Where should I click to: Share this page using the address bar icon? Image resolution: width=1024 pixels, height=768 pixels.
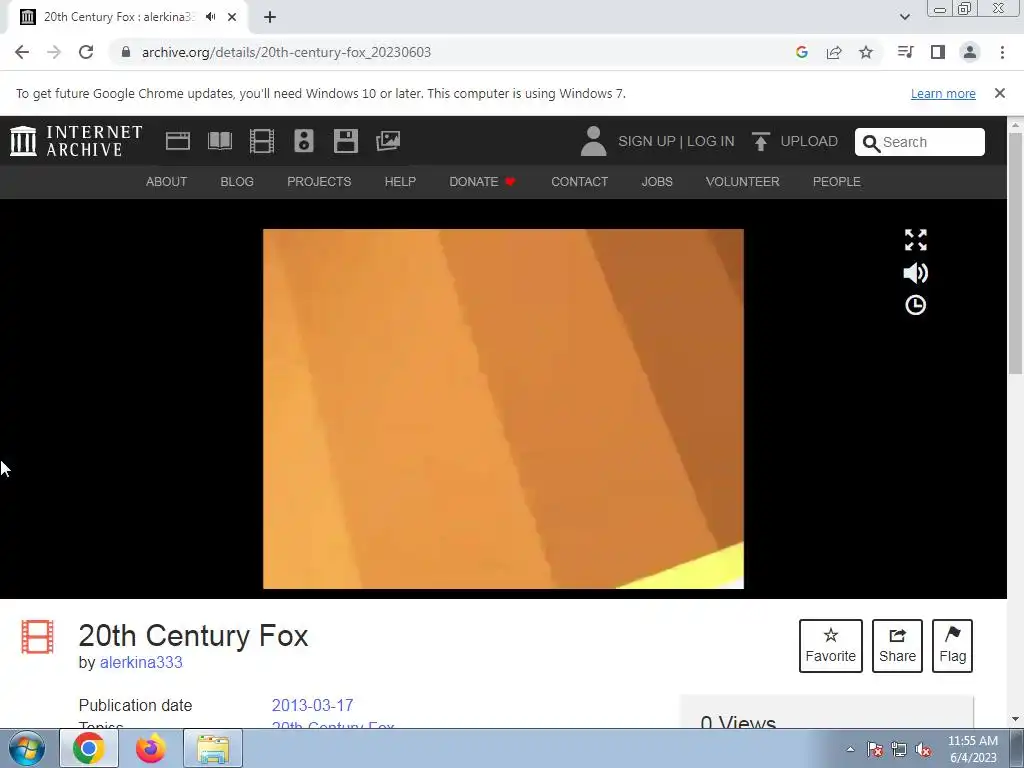coord(834,52)
